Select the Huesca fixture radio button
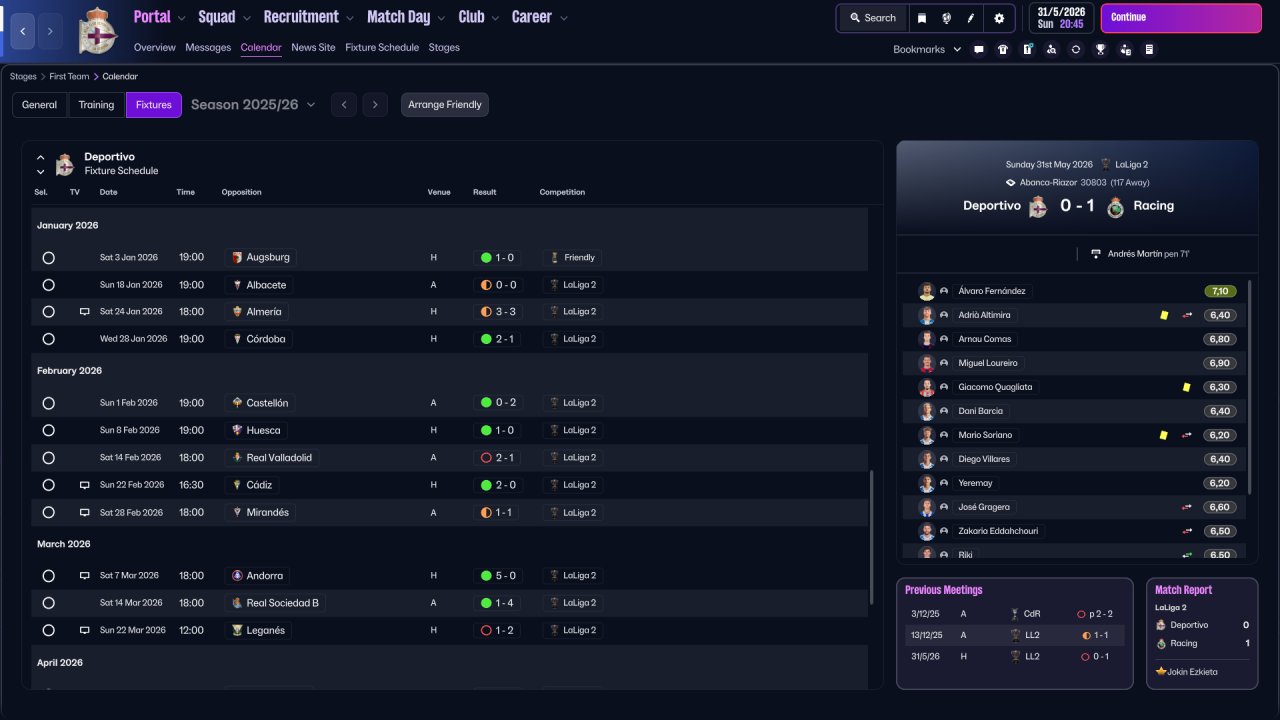 pyautogui.click(x=48, y=430)
